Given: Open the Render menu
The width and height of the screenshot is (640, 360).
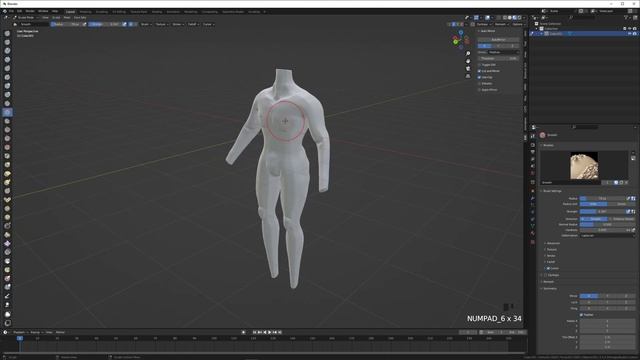Looking at the screenshot, I should (x=30, y=11).
